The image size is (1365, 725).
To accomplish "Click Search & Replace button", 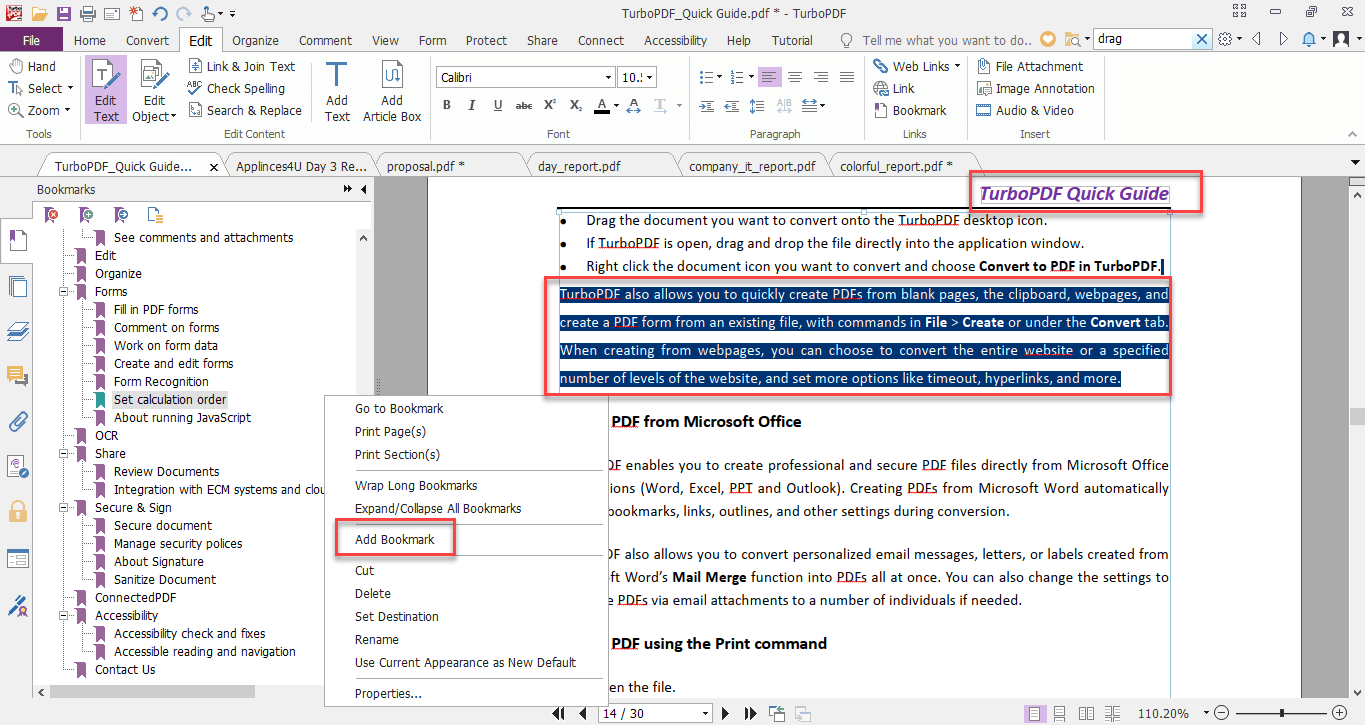I will pos(244,110).
